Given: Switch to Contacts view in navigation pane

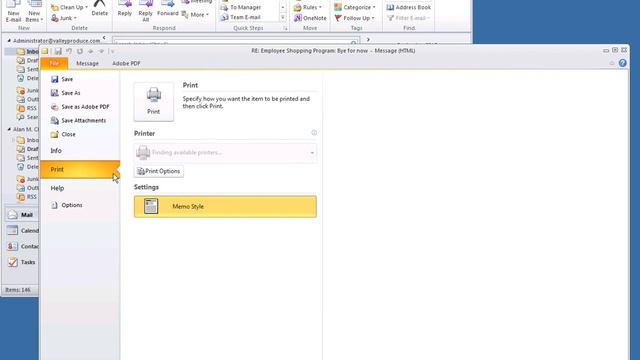Looking at the screenshot, I should [22, 246].
